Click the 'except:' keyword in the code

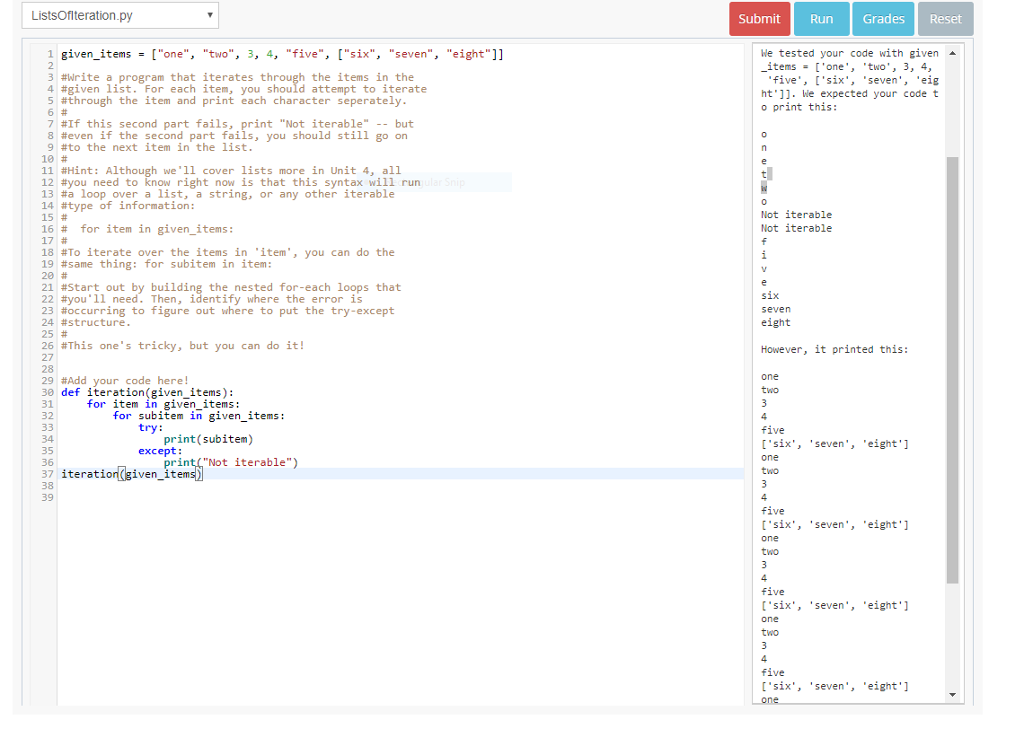(x=160, y=451)
